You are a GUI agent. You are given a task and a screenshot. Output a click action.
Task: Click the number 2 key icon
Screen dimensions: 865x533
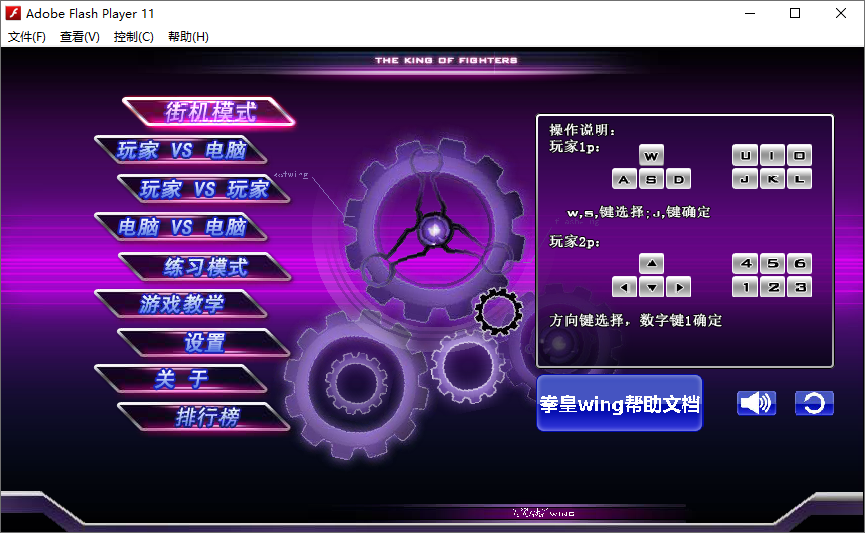[772, 287]
